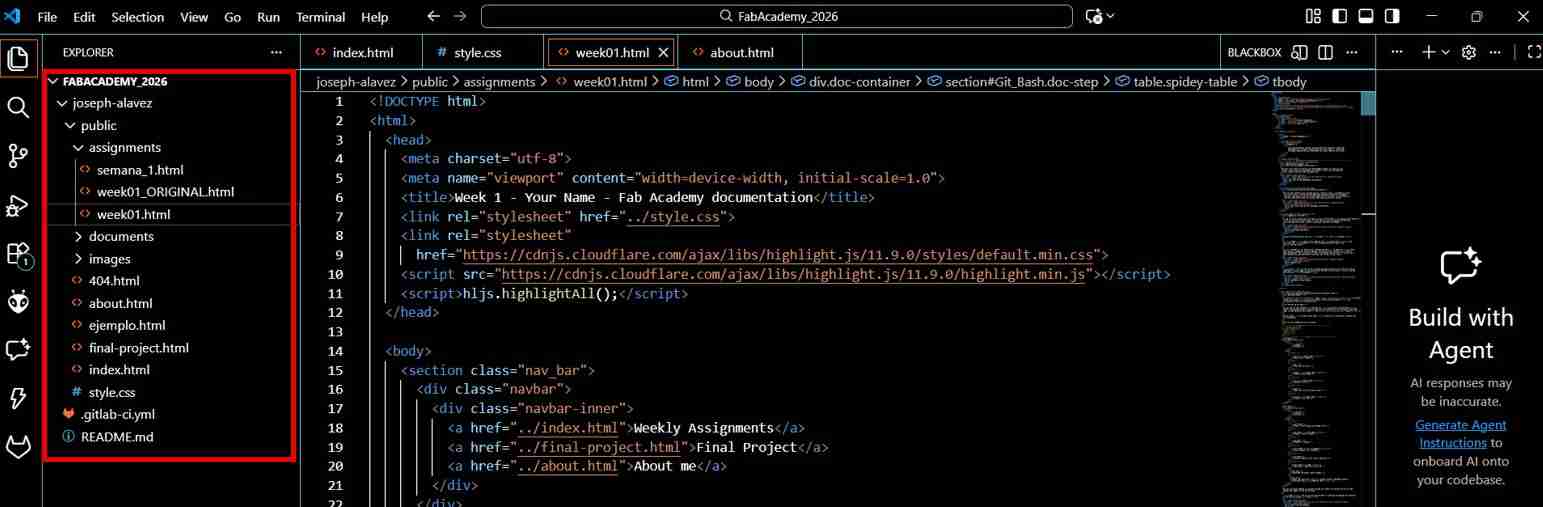Open chat settings gear icon
Image resolution: width=1543 pixels, height=507 pixels.
[x=1469, y=52]
